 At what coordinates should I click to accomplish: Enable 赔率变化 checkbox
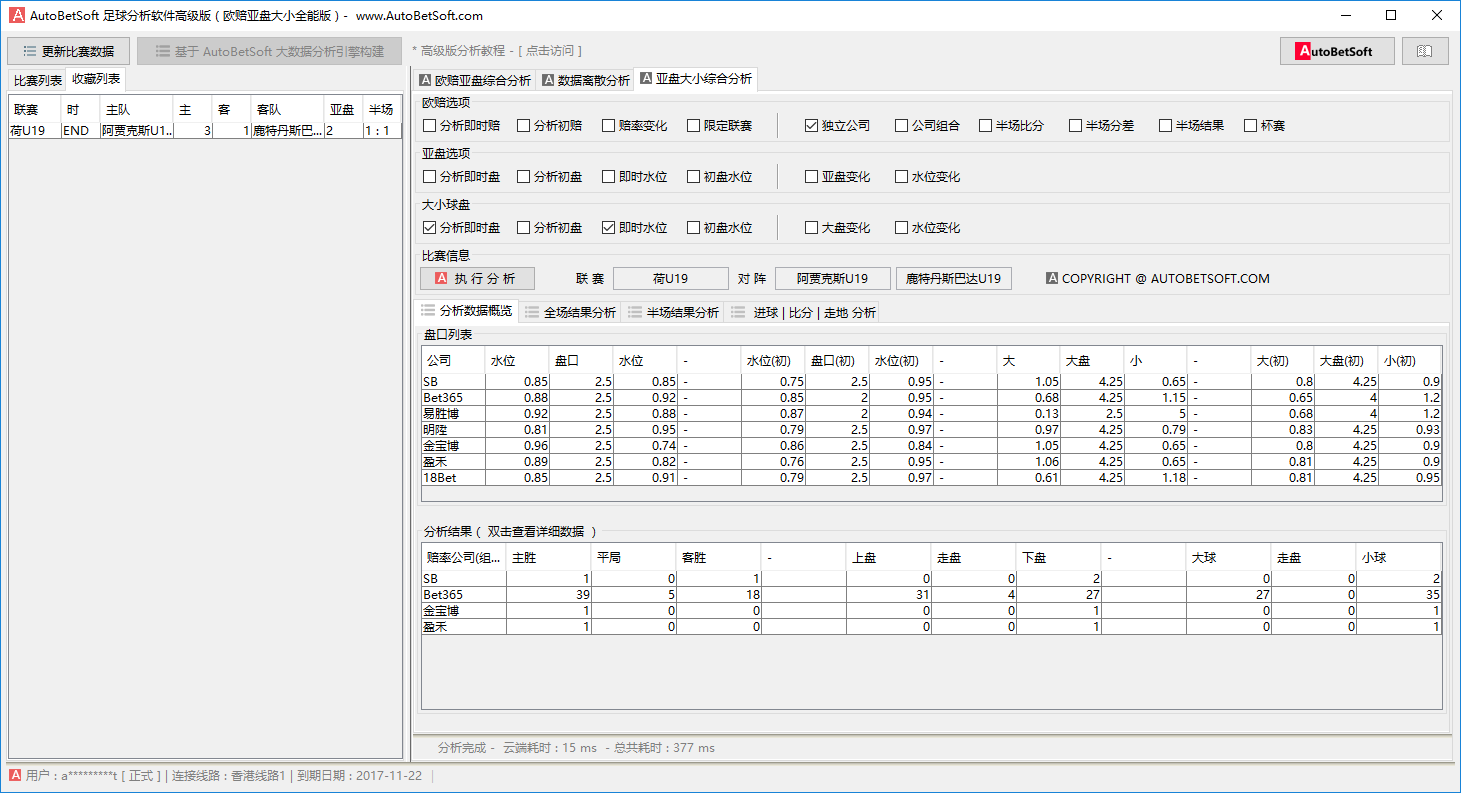pyautogui.click(x=634, y=126)
